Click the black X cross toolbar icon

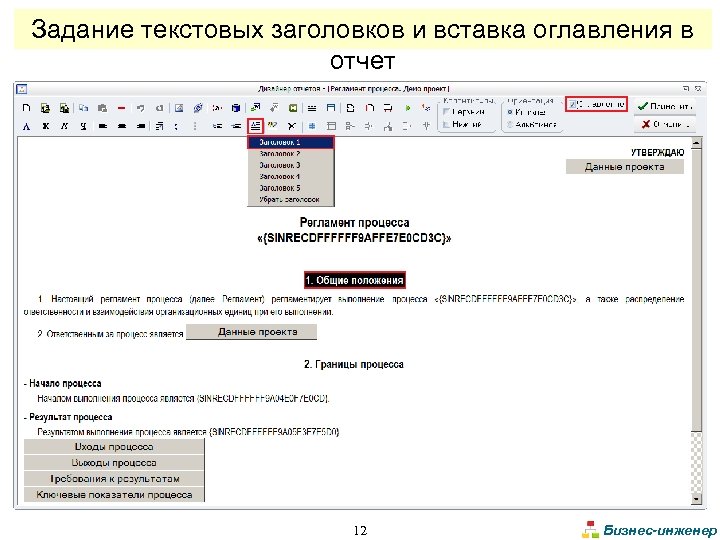292,126
